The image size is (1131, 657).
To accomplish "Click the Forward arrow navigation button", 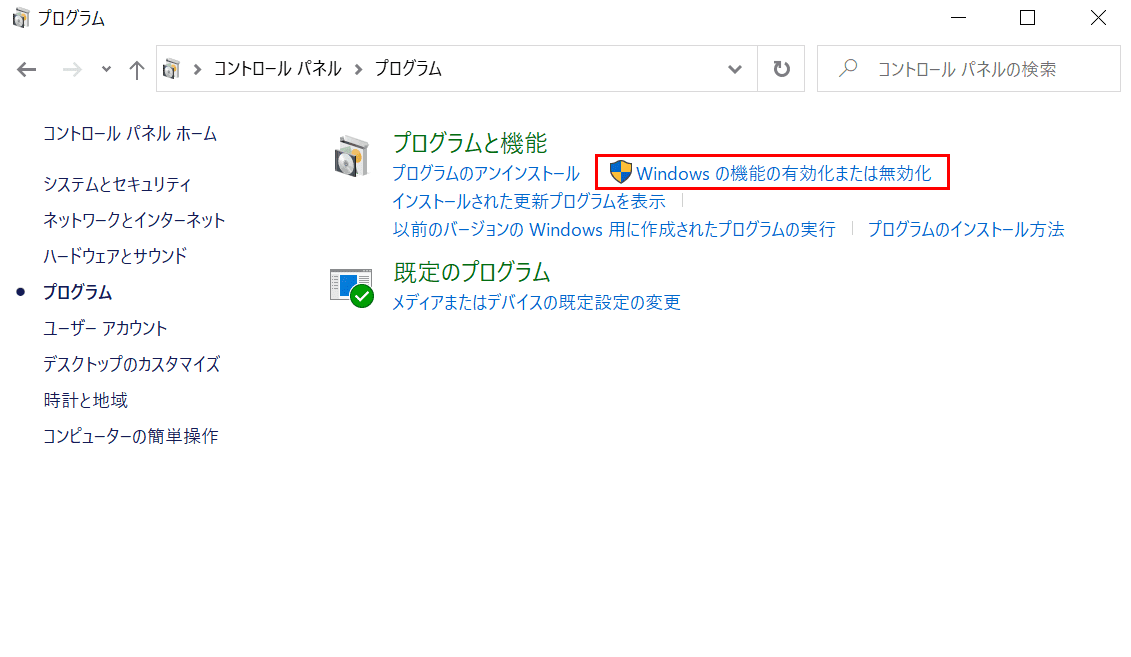I will tap(72, 69).
